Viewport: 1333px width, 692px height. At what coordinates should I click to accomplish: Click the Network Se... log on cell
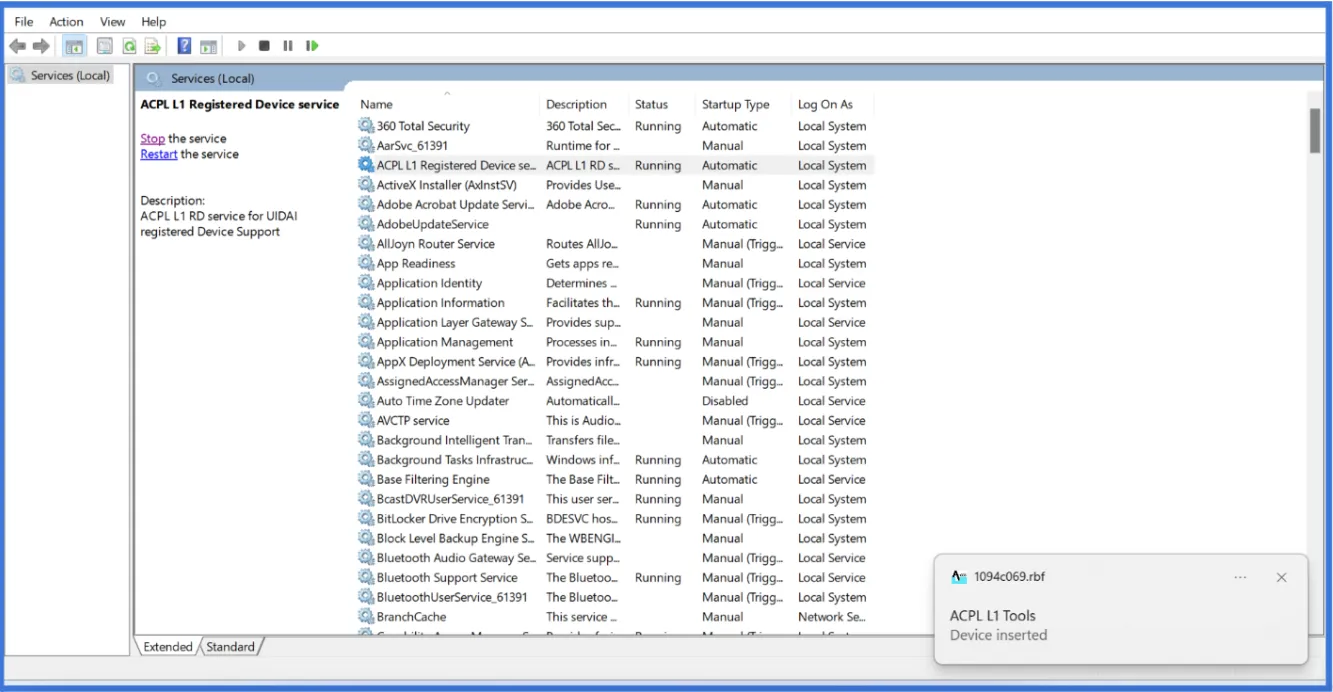pos(831,617)
